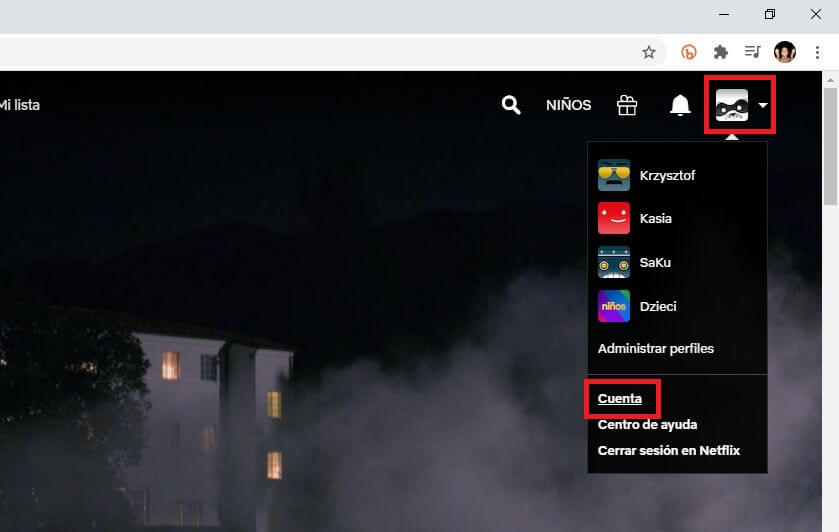Image resolution: width=839 pixels, height=532 pixels.
Task: Switch to the Krzysztof profile avatar
Action: point(614,175)
